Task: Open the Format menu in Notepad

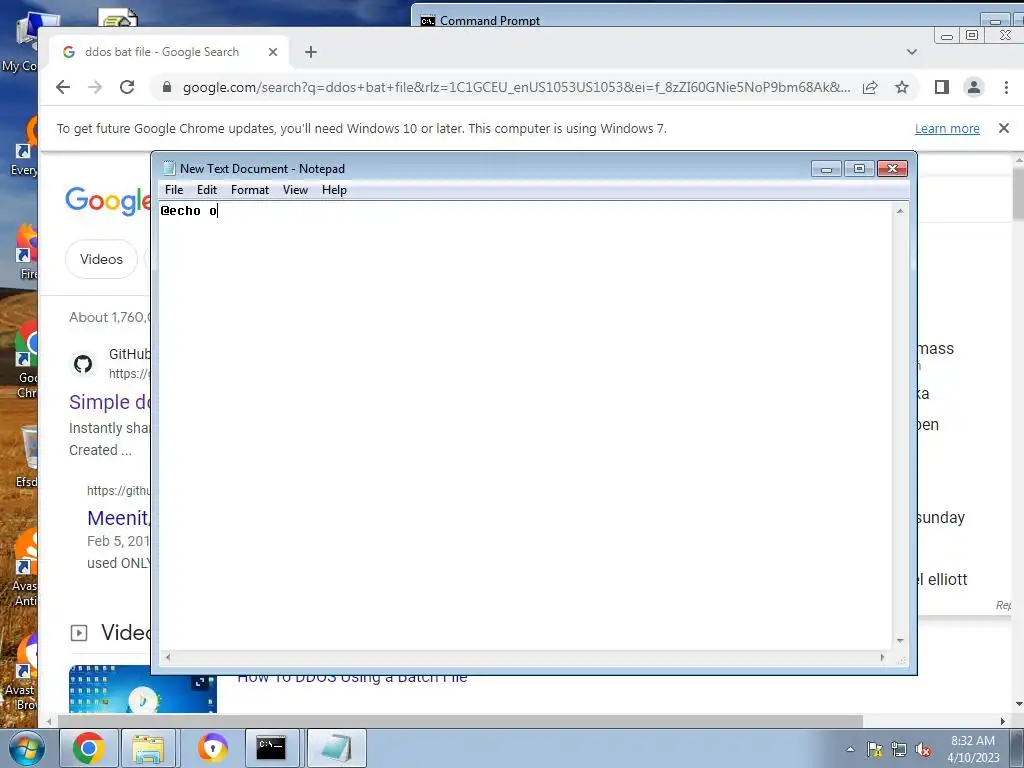Action: point(249,190)
